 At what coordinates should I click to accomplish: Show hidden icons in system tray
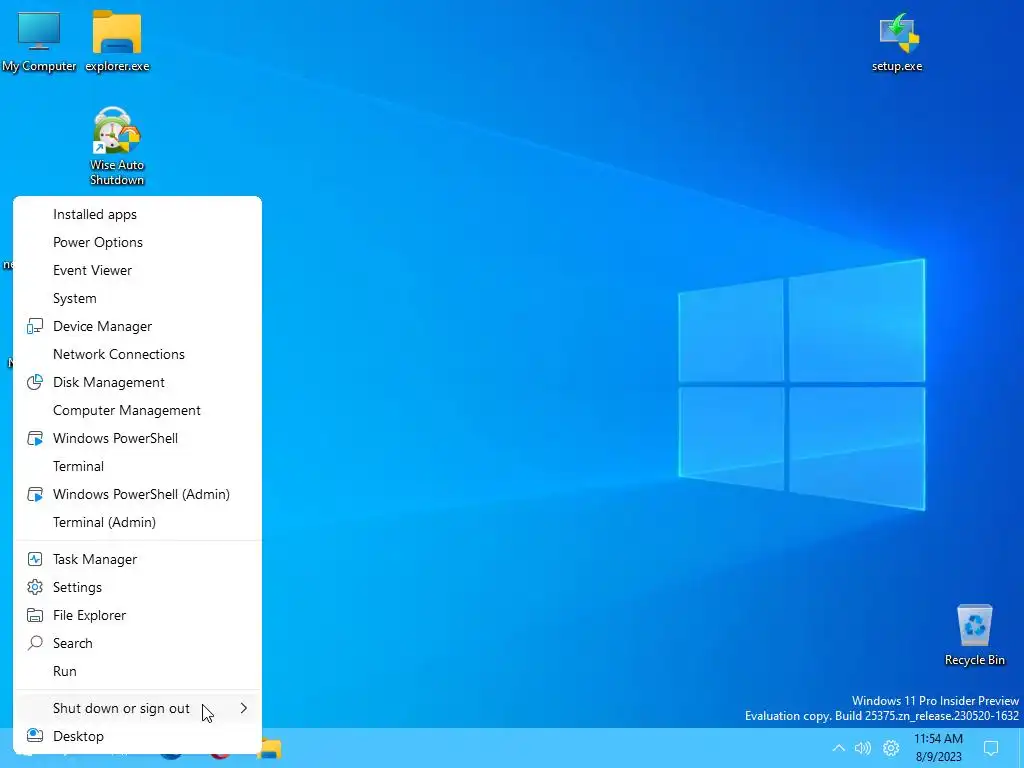[839, 748]
